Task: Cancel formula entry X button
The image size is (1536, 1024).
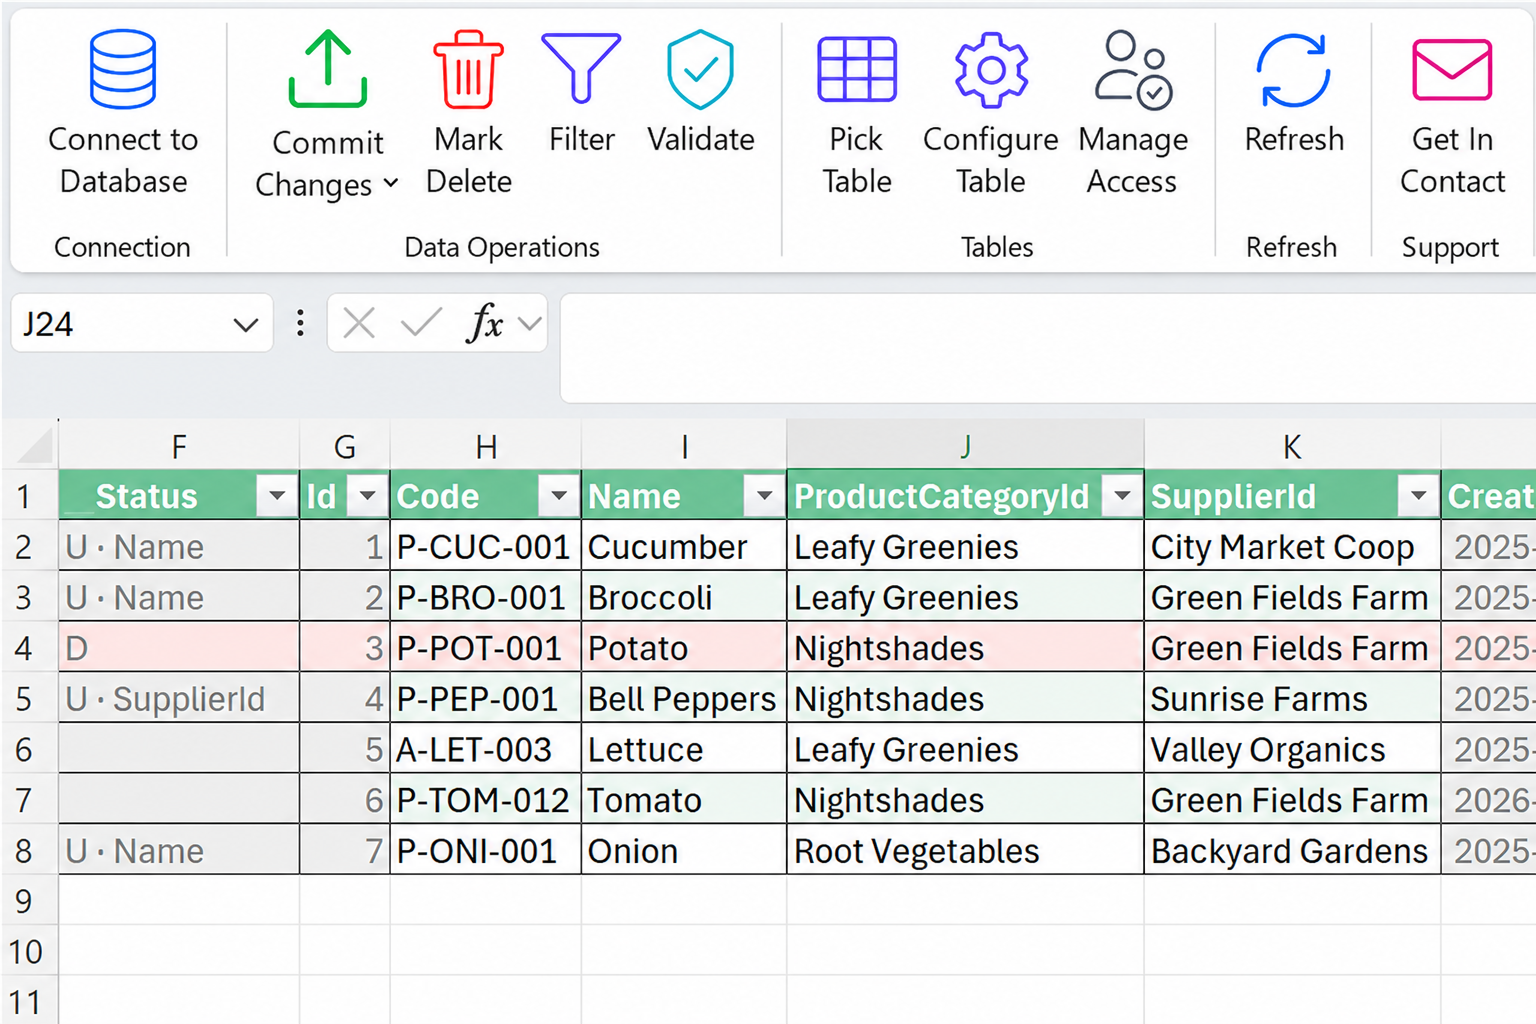Action: pos(359,323)
